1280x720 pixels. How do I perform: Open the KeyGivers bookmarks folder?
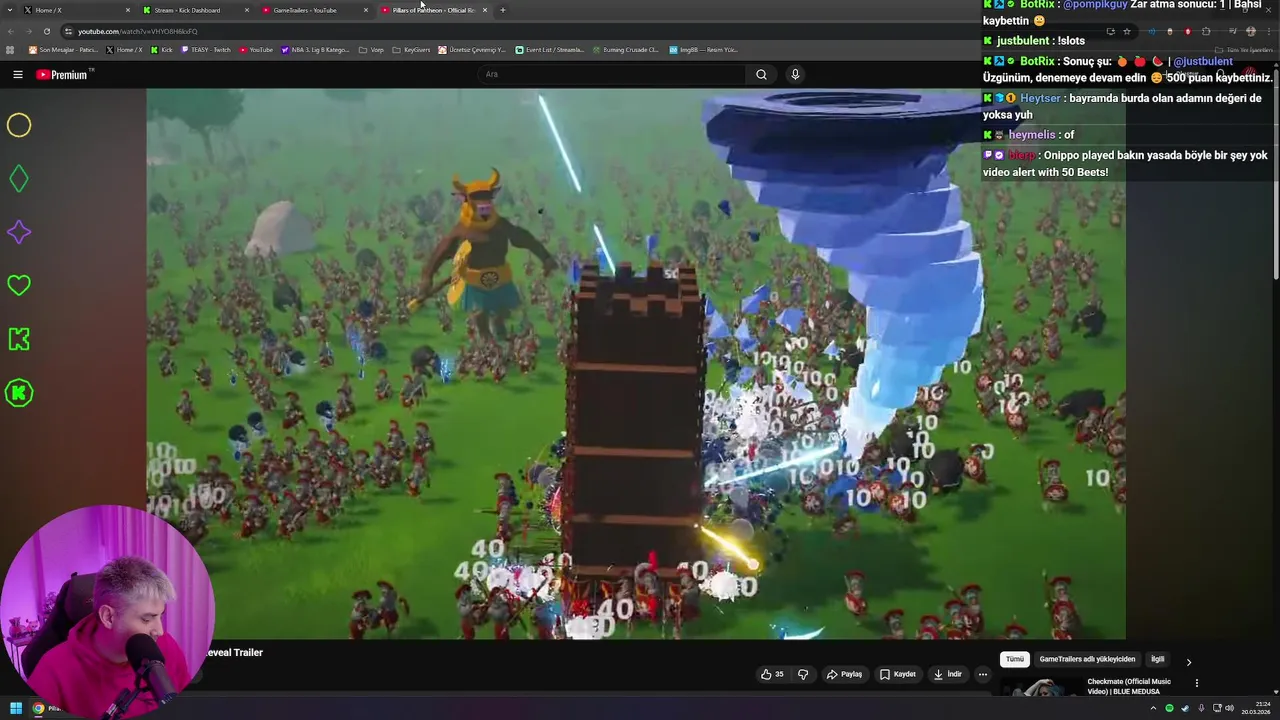click(x=411, y=49)
